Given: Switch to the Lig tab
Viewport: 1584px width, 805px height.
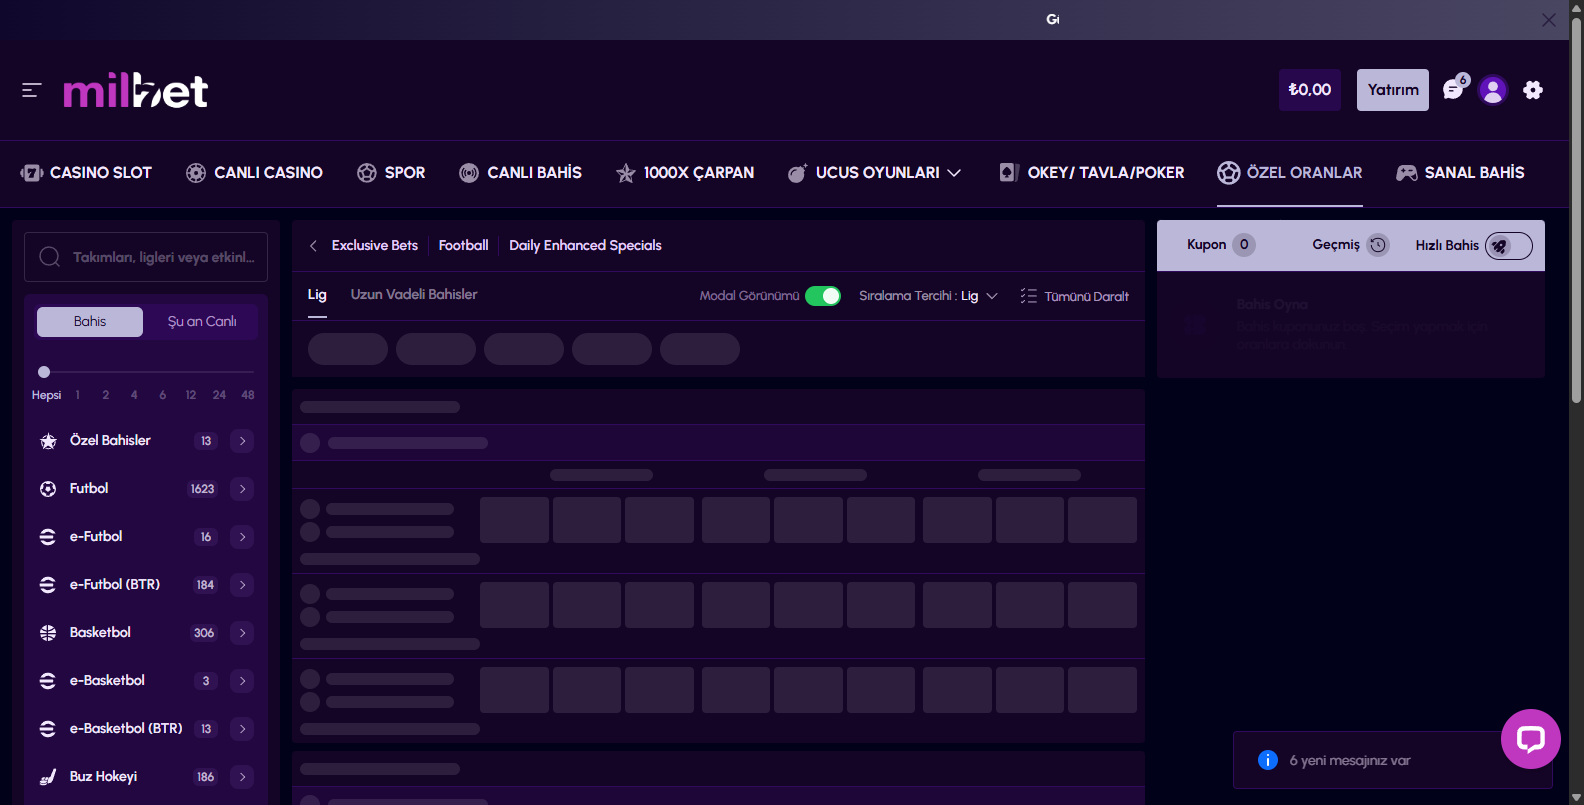Looking at the screenshot, I should (317, 295).
